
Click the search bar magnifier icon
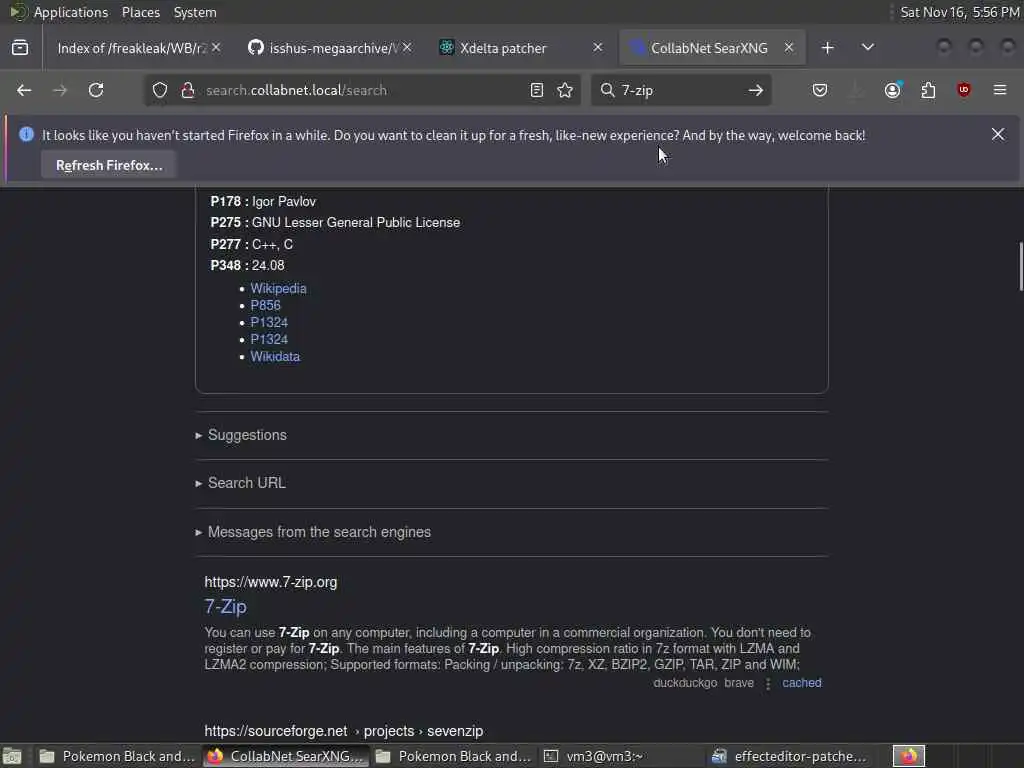pos(607,90)
